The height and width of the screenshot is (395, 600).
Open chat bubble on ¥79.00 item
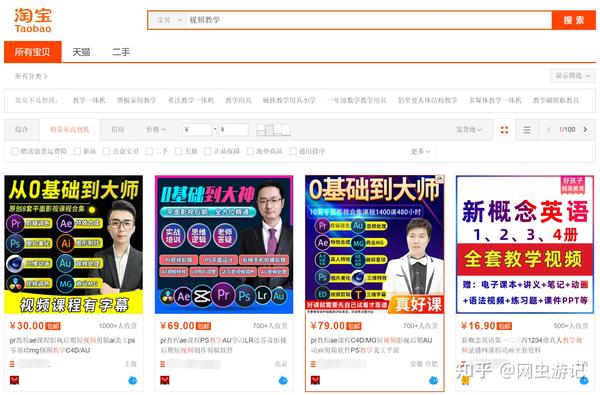433,380
